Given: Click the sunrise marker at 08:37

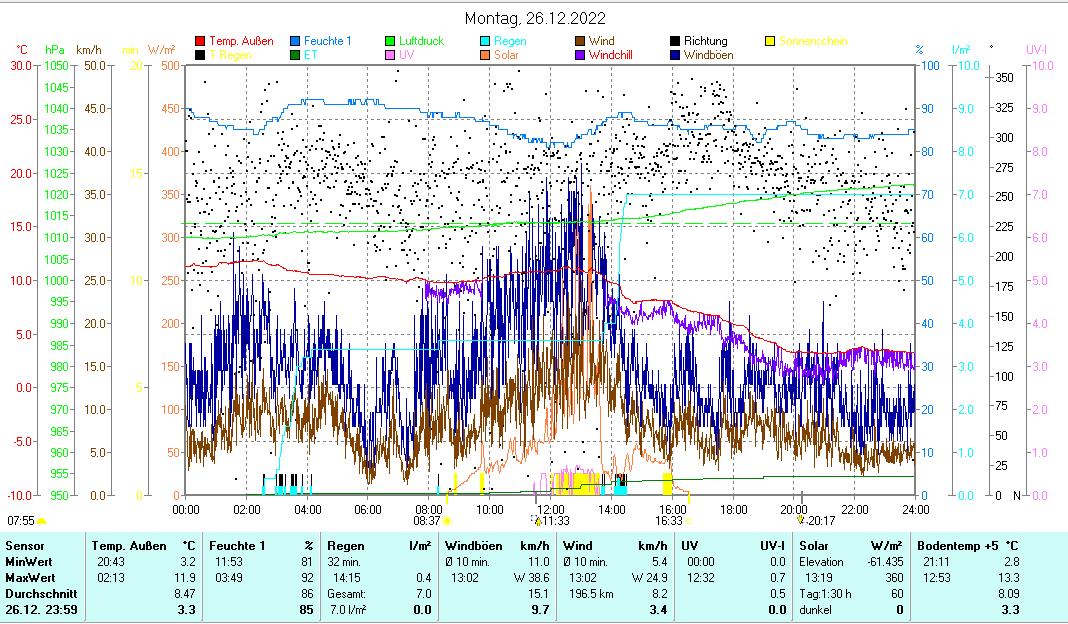Looking at the screenshot, I should pyautogui.click(x=447, y=521).
